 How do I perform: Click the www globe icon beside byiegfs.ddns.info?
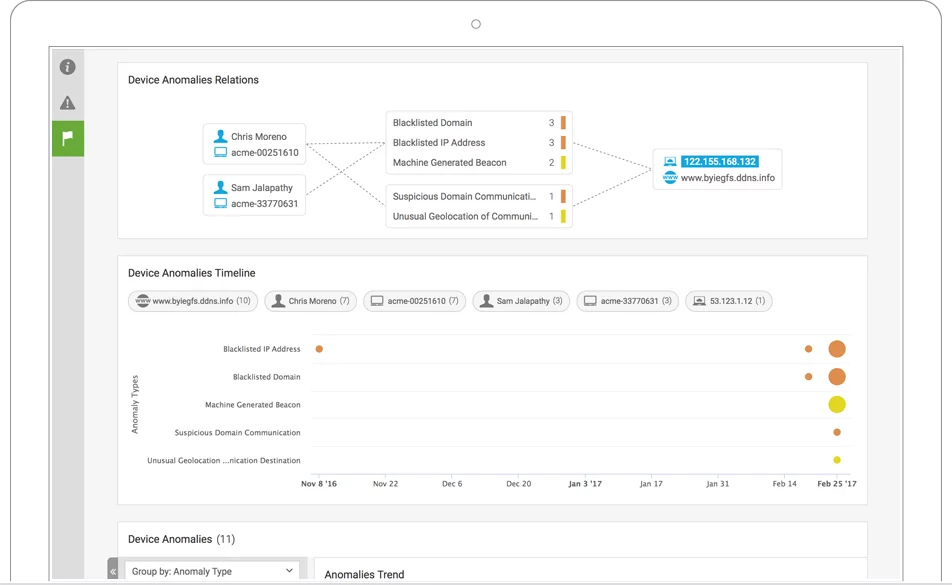(671, 178)
